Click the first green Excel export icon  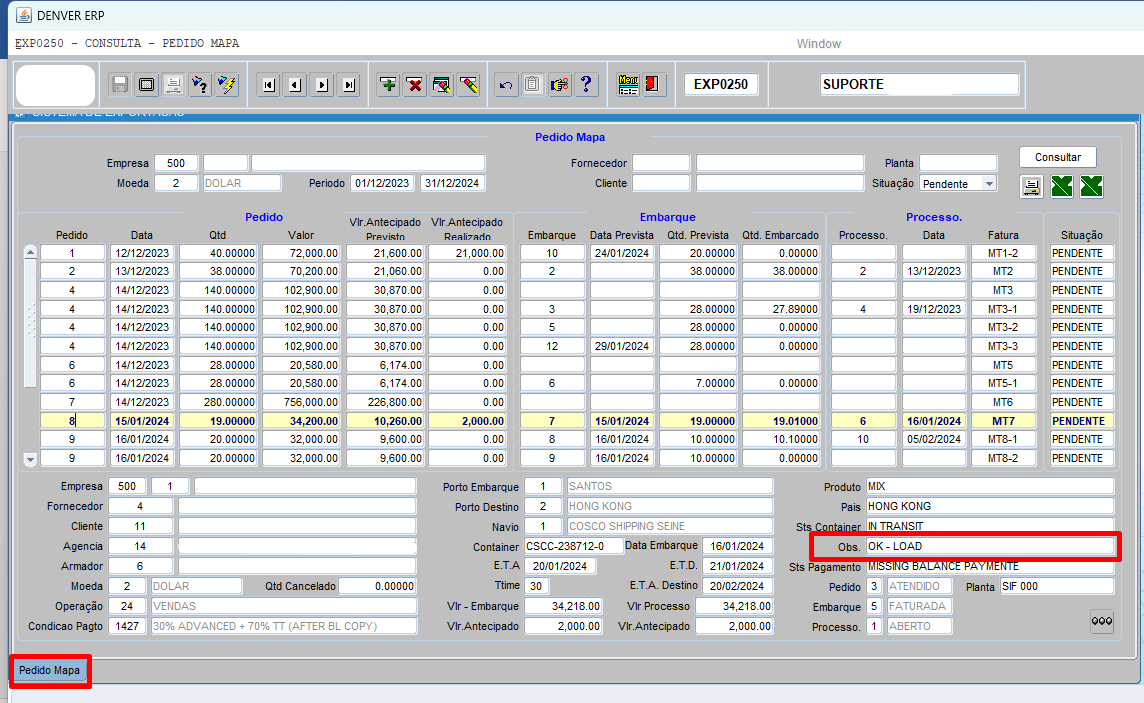pyautogui.click(x=1062, y=187)
